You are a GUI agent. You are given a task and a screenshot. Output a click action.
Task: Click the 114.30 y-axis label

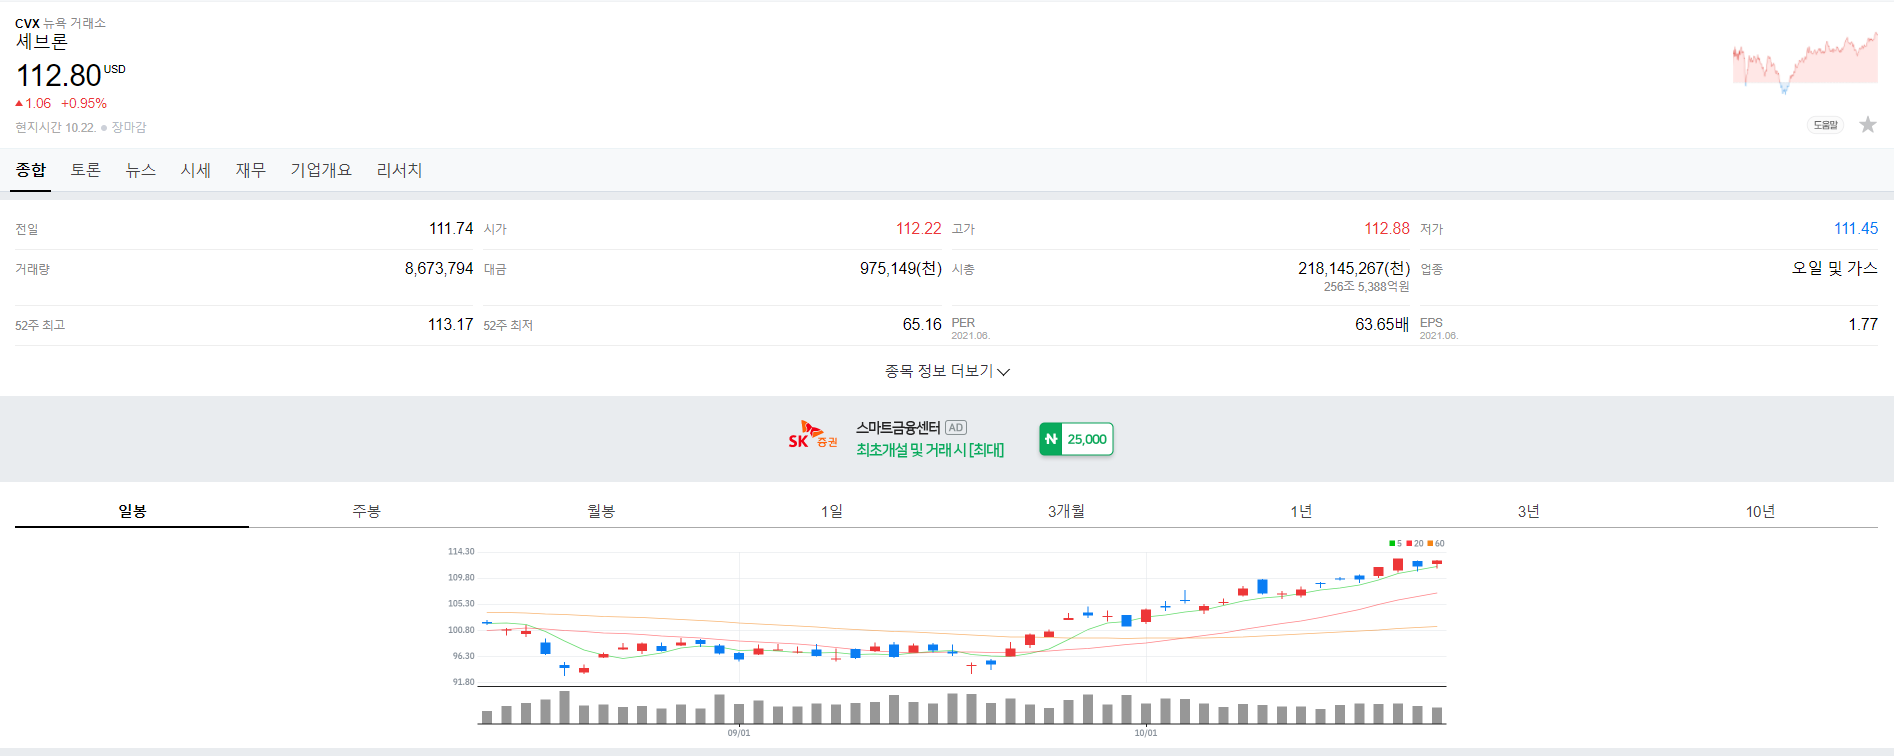coord(461,551)
